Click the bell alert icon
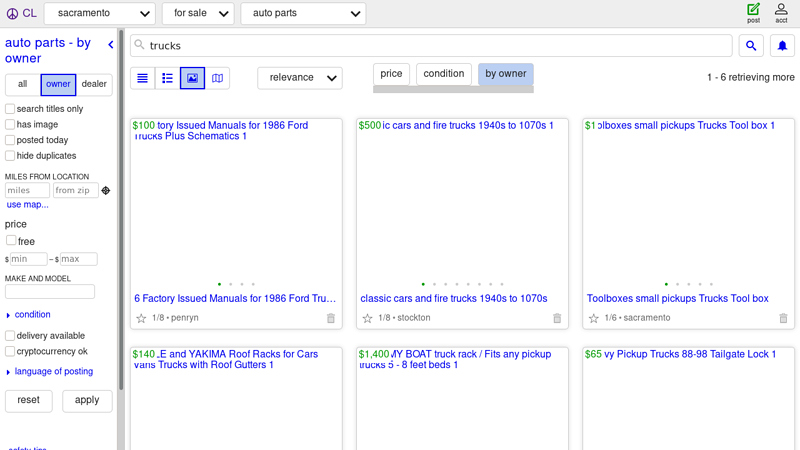Viewport: 800px width, 450px height. 782,46
